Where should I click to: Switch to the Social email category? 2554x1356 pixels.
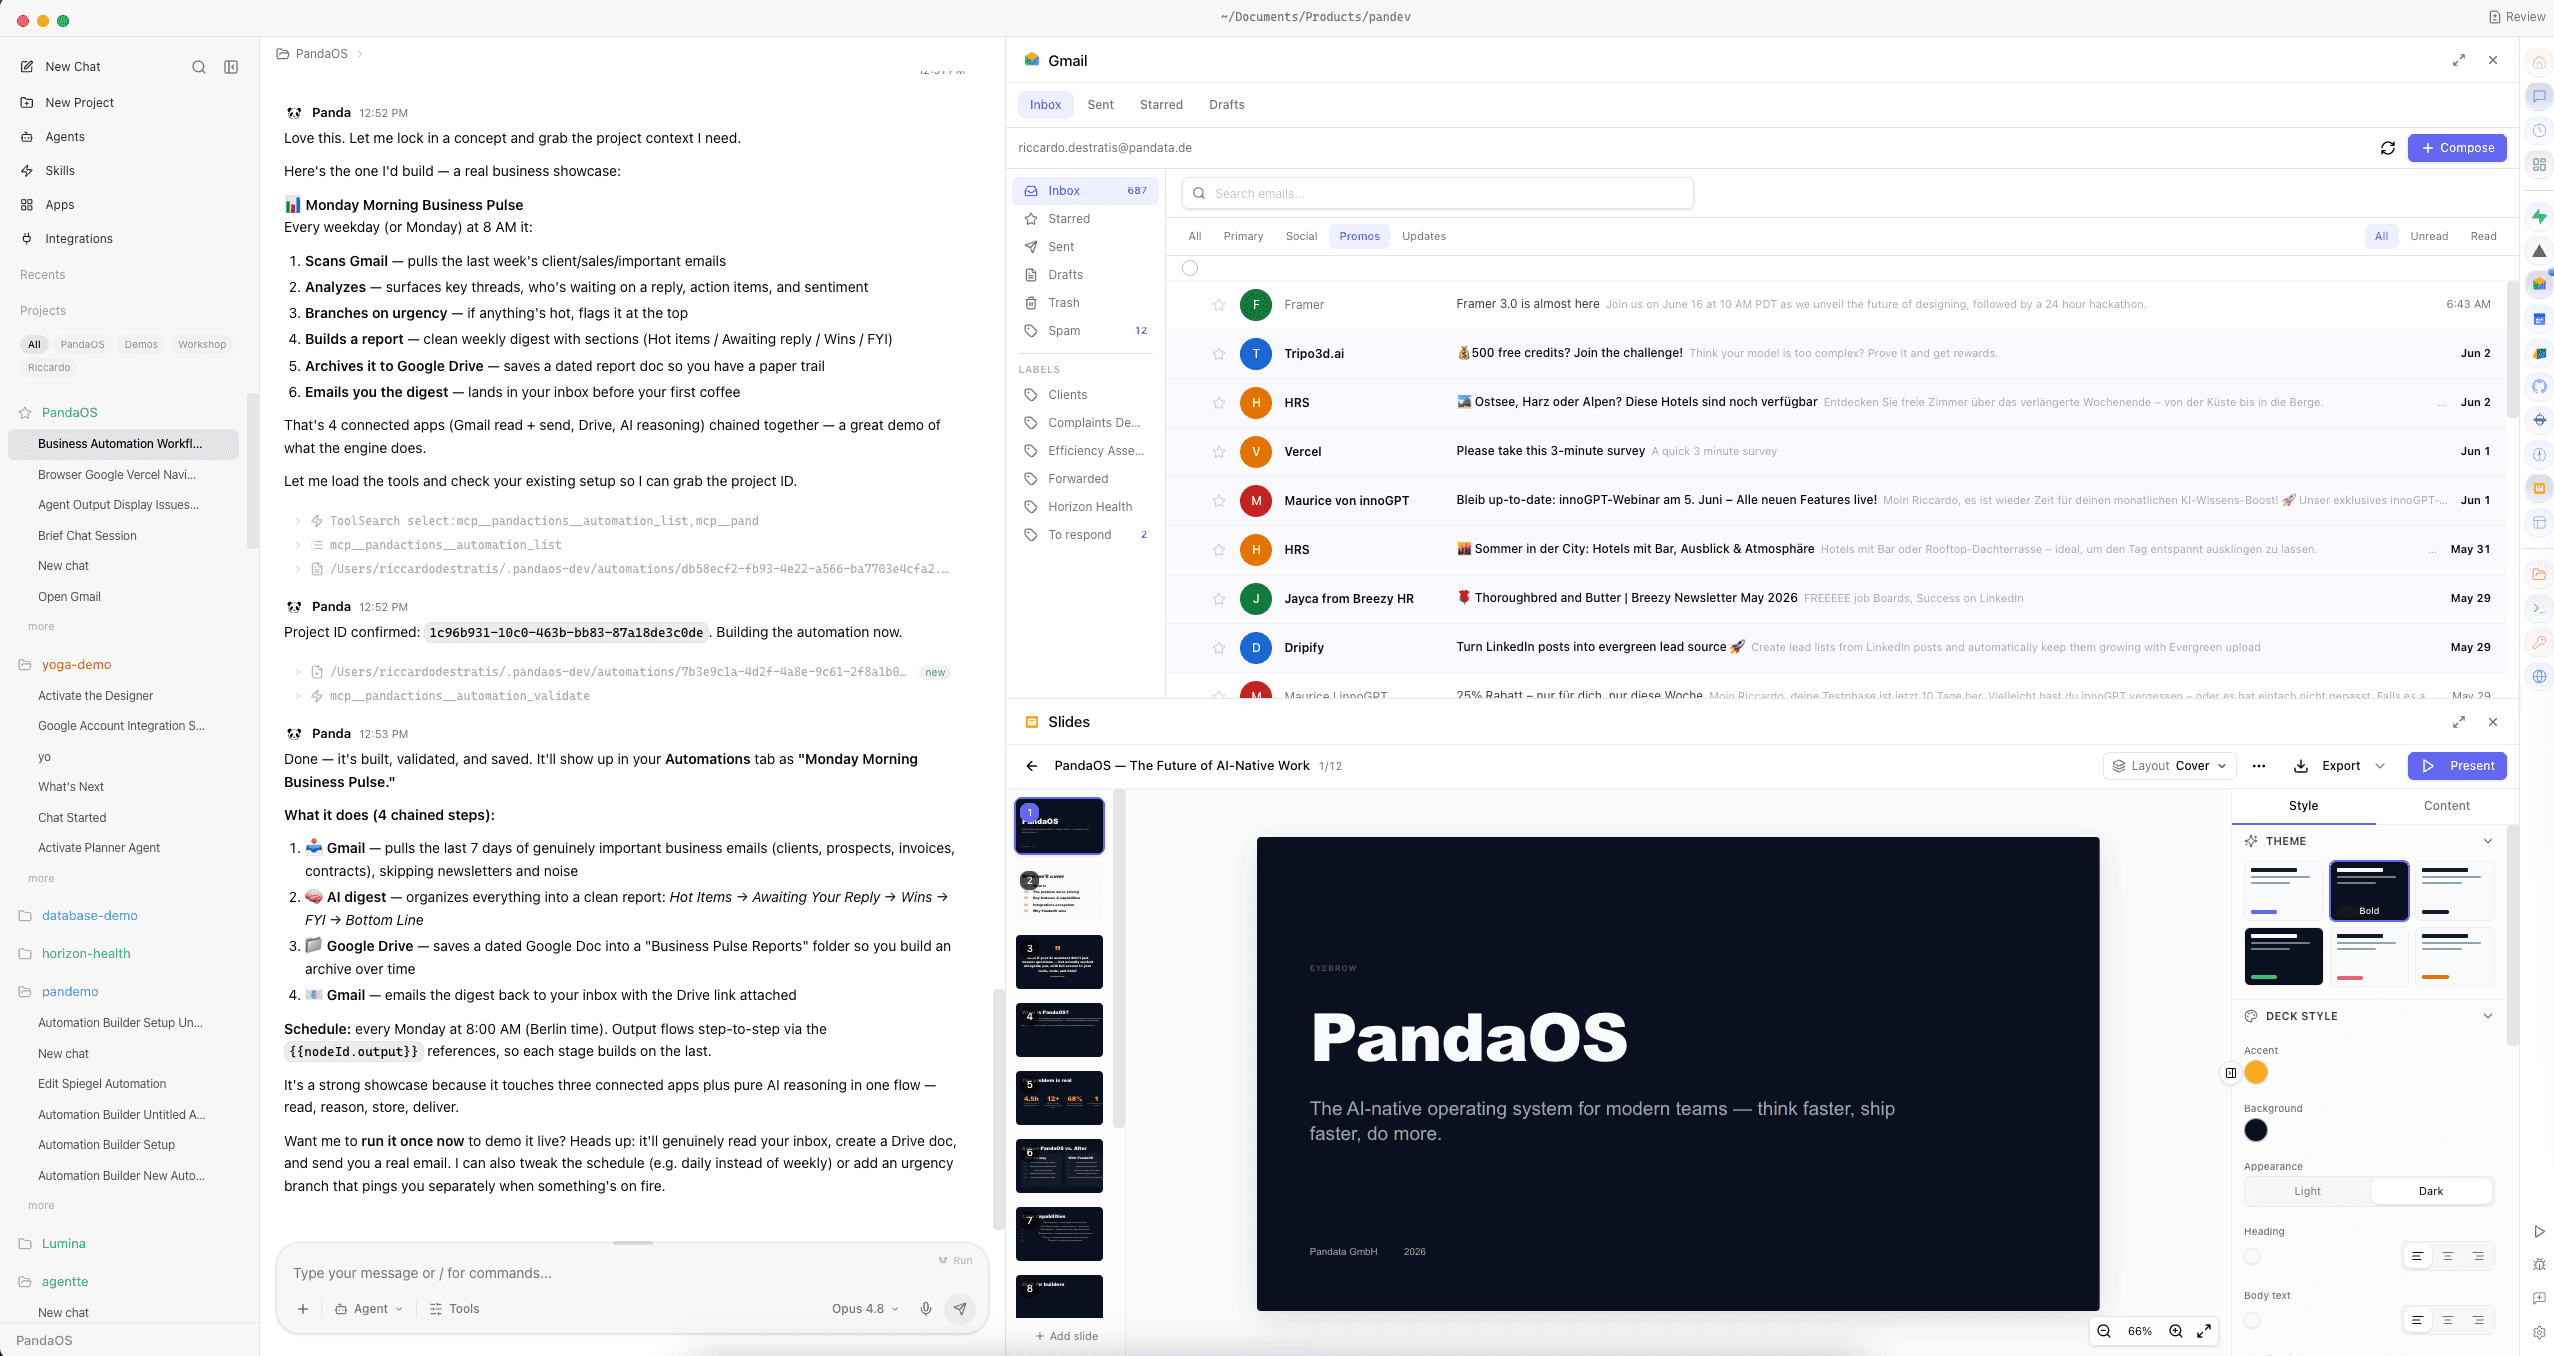[1301, 237]
